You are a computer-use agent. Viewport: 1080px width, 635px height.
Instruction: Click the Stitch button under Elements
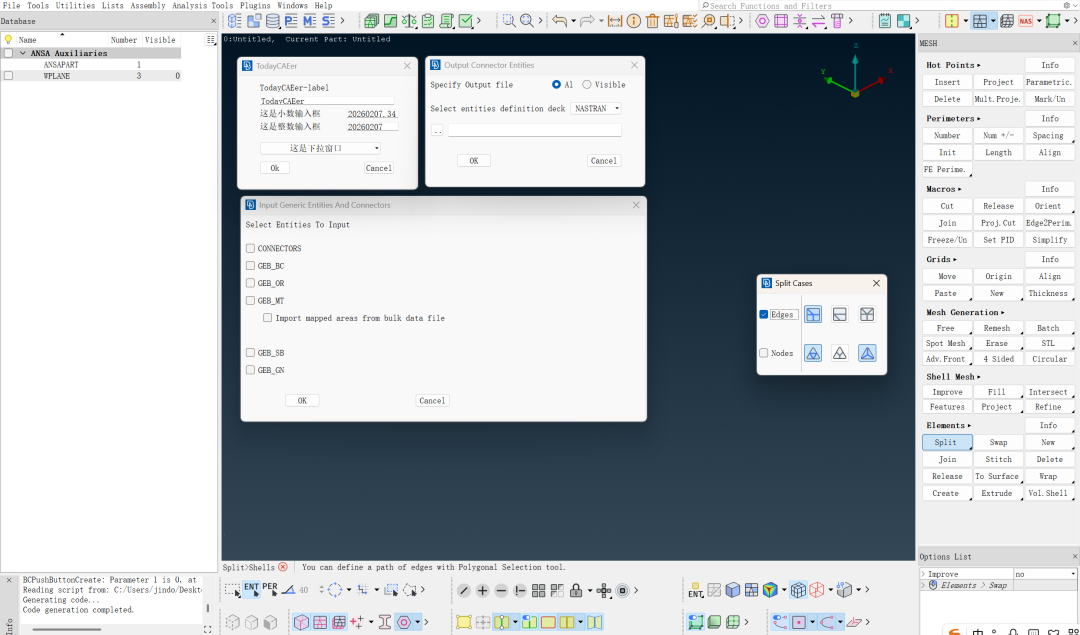click(x=998, y=459)
